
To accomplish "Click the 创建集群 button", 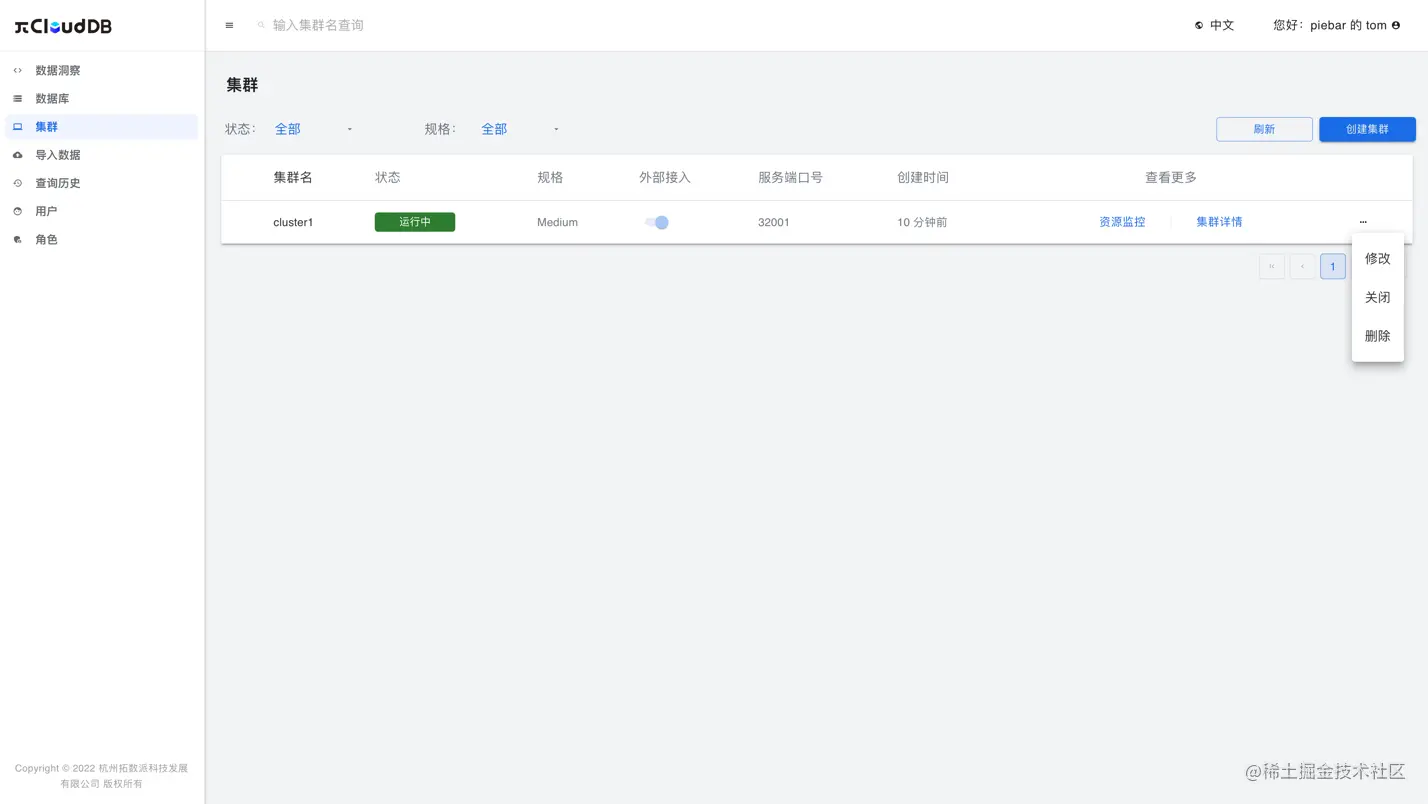I will (x=1367, y=129).
